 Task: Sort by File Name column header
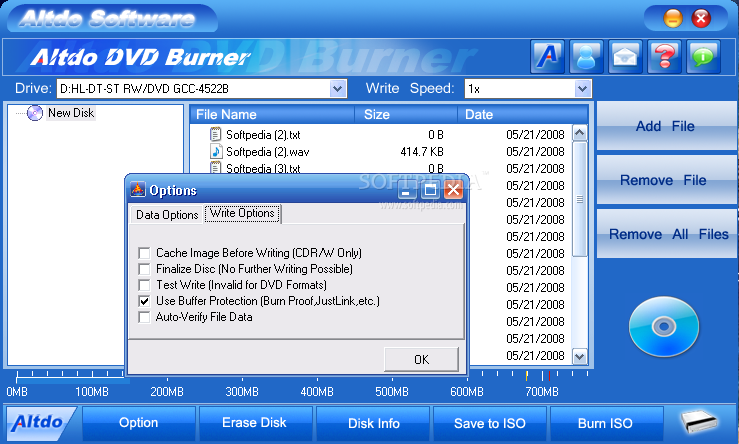point(272,115)
